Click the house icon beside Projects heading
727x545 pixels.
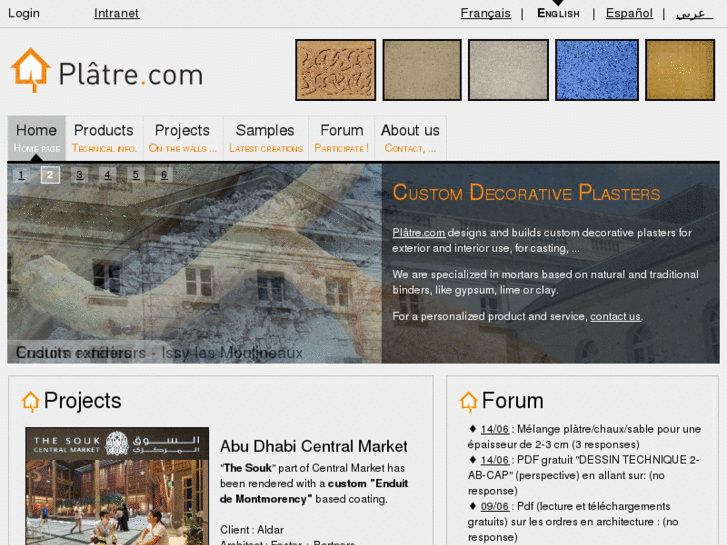coord(31,402)
